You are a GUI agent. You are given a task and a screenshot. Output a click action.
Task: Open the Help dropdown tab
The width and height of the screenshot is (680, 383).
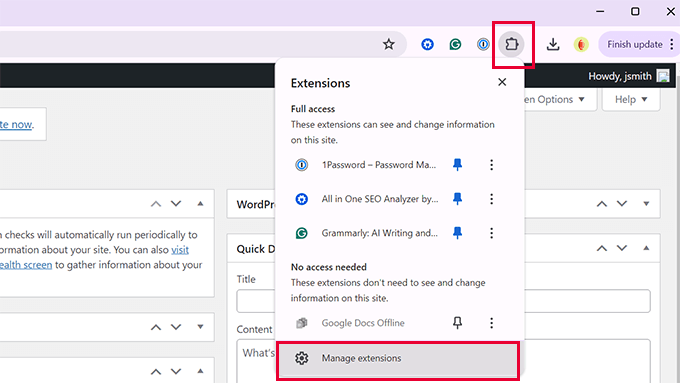tap(631, 99)
